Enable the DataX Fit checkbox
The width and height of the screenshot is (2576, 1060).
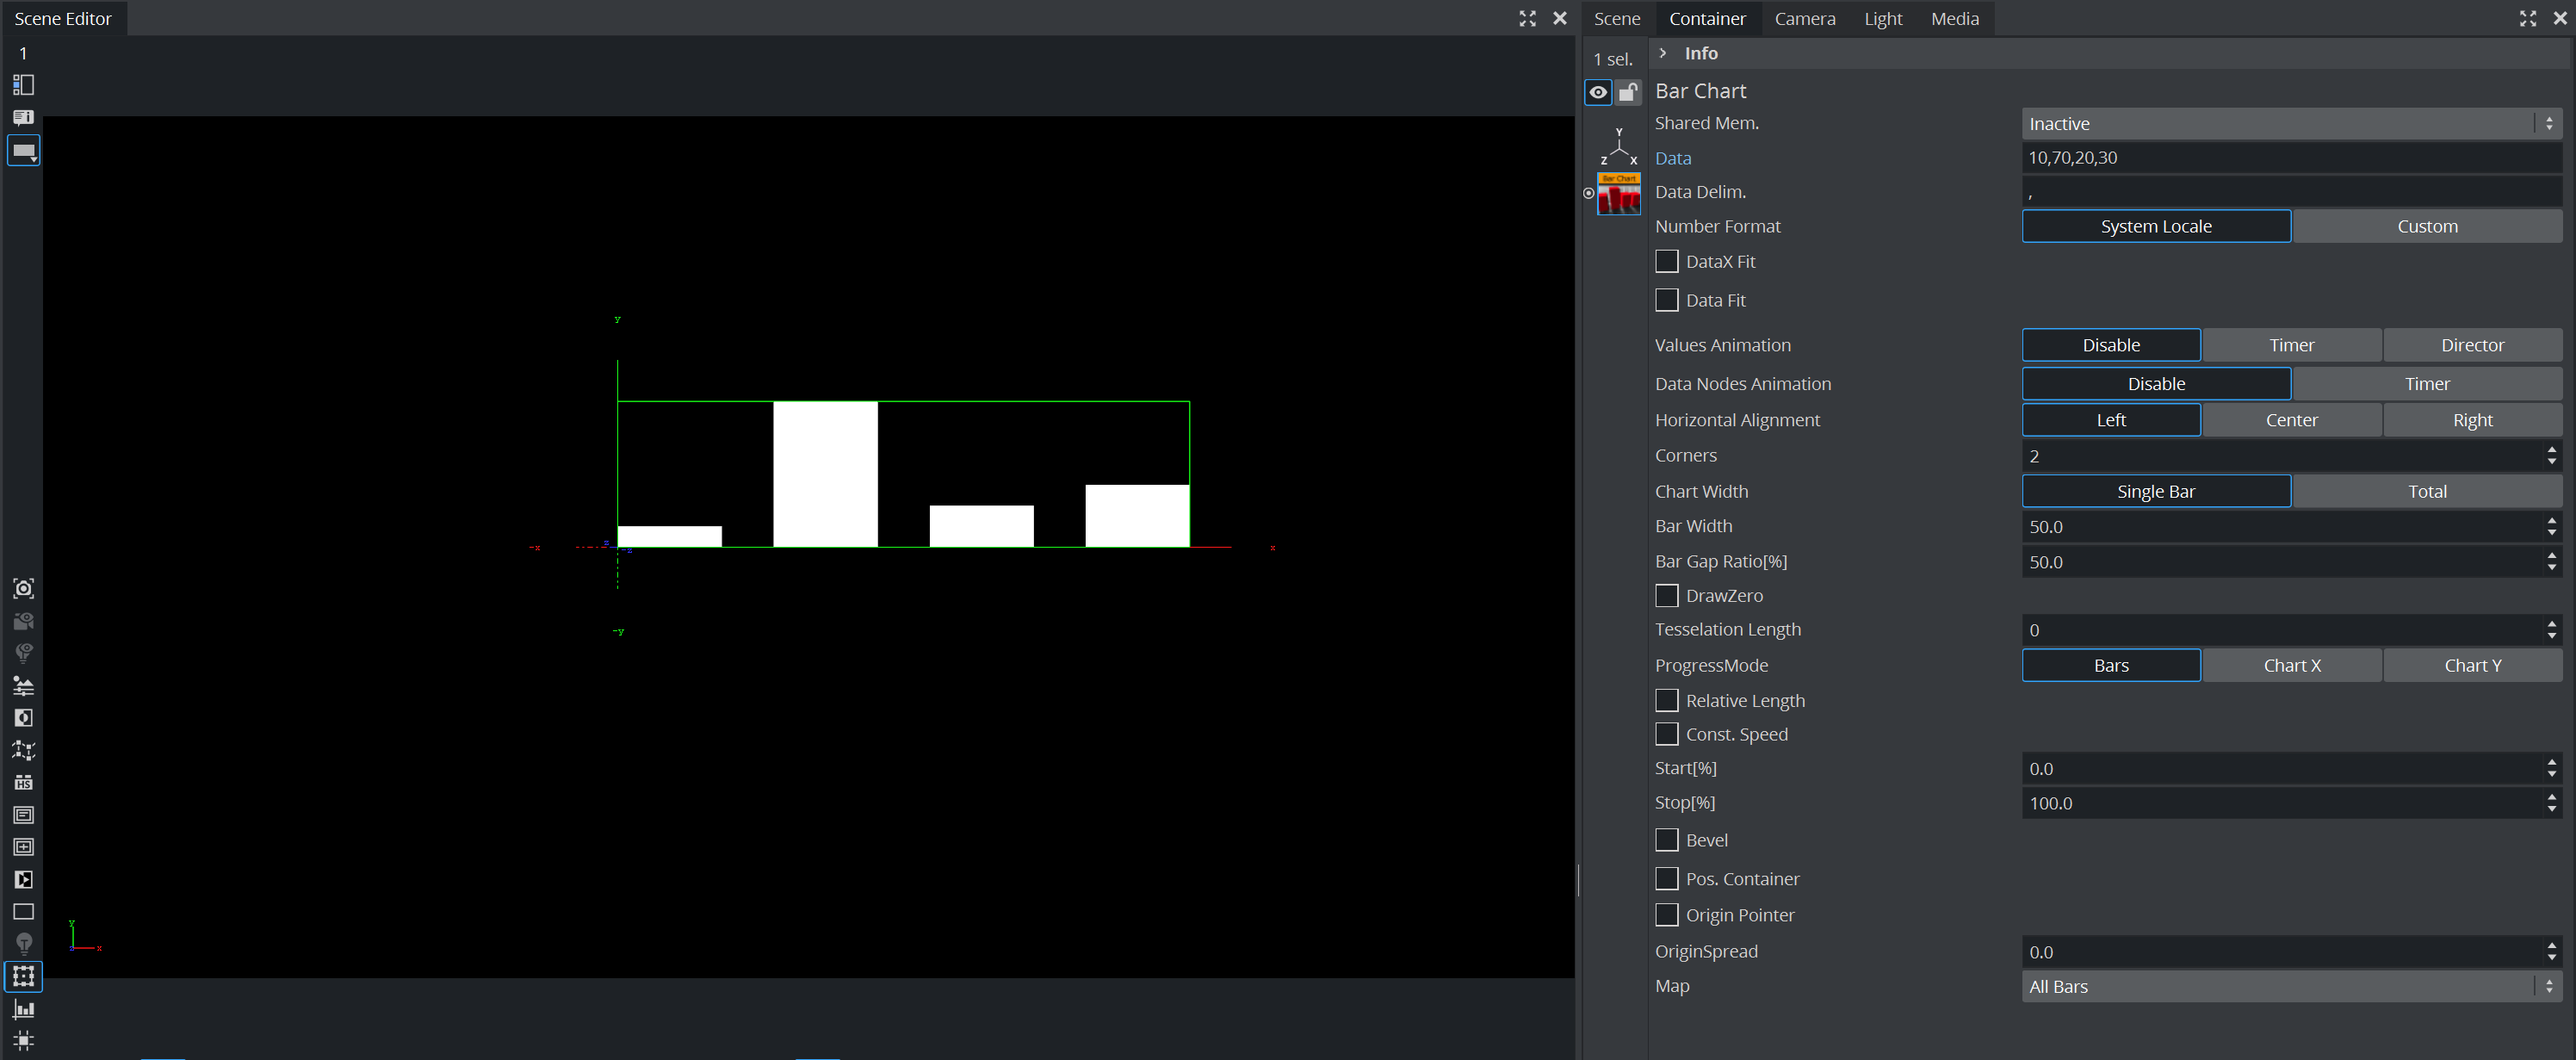(1666, 261)
